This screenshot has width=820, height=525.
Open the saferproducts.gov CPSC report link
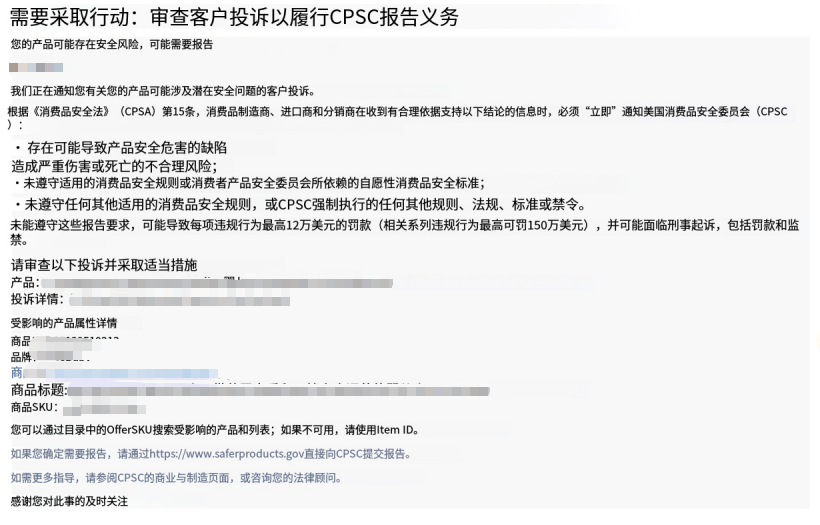[x=210, y=454]
